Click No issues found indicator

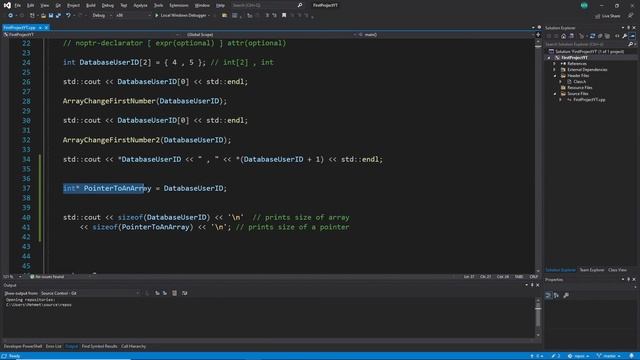pos(47,277)
